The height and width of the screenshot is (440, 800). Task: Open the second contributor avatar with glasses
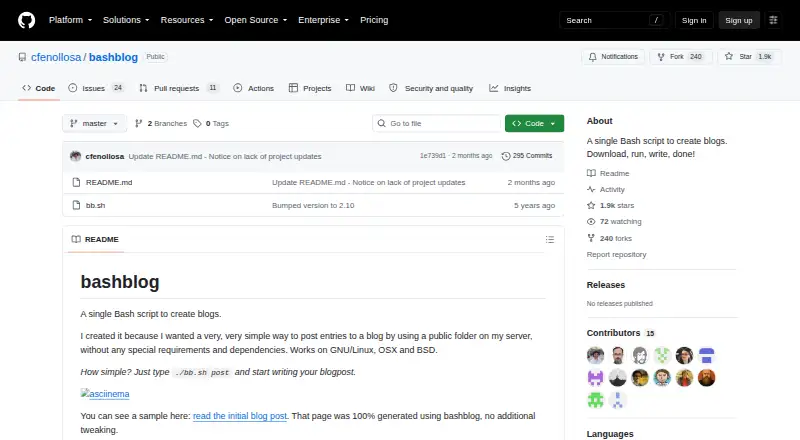pos(618,355)
